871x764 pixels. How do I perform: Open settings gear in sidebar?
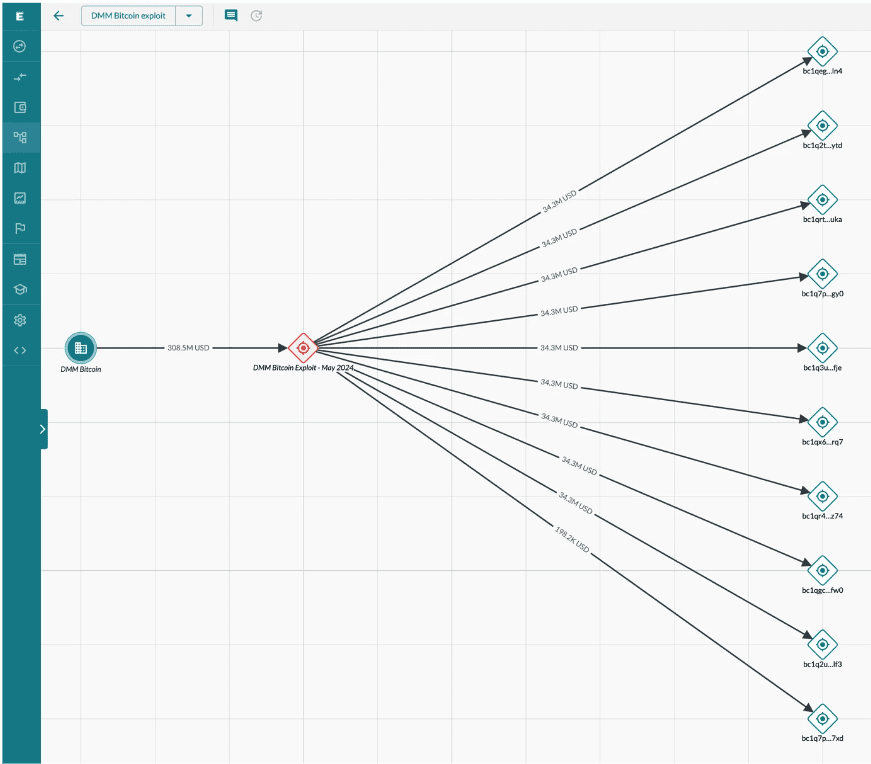(20, 320)
